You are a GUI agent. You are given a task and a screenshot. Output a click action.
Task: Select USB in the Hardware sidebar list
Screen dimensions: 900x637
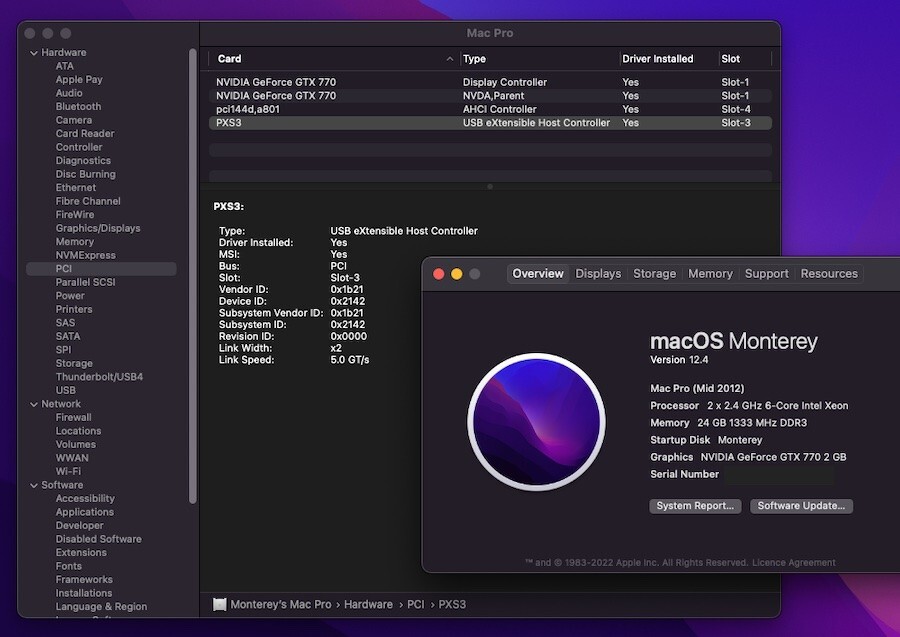coord(65,390)
